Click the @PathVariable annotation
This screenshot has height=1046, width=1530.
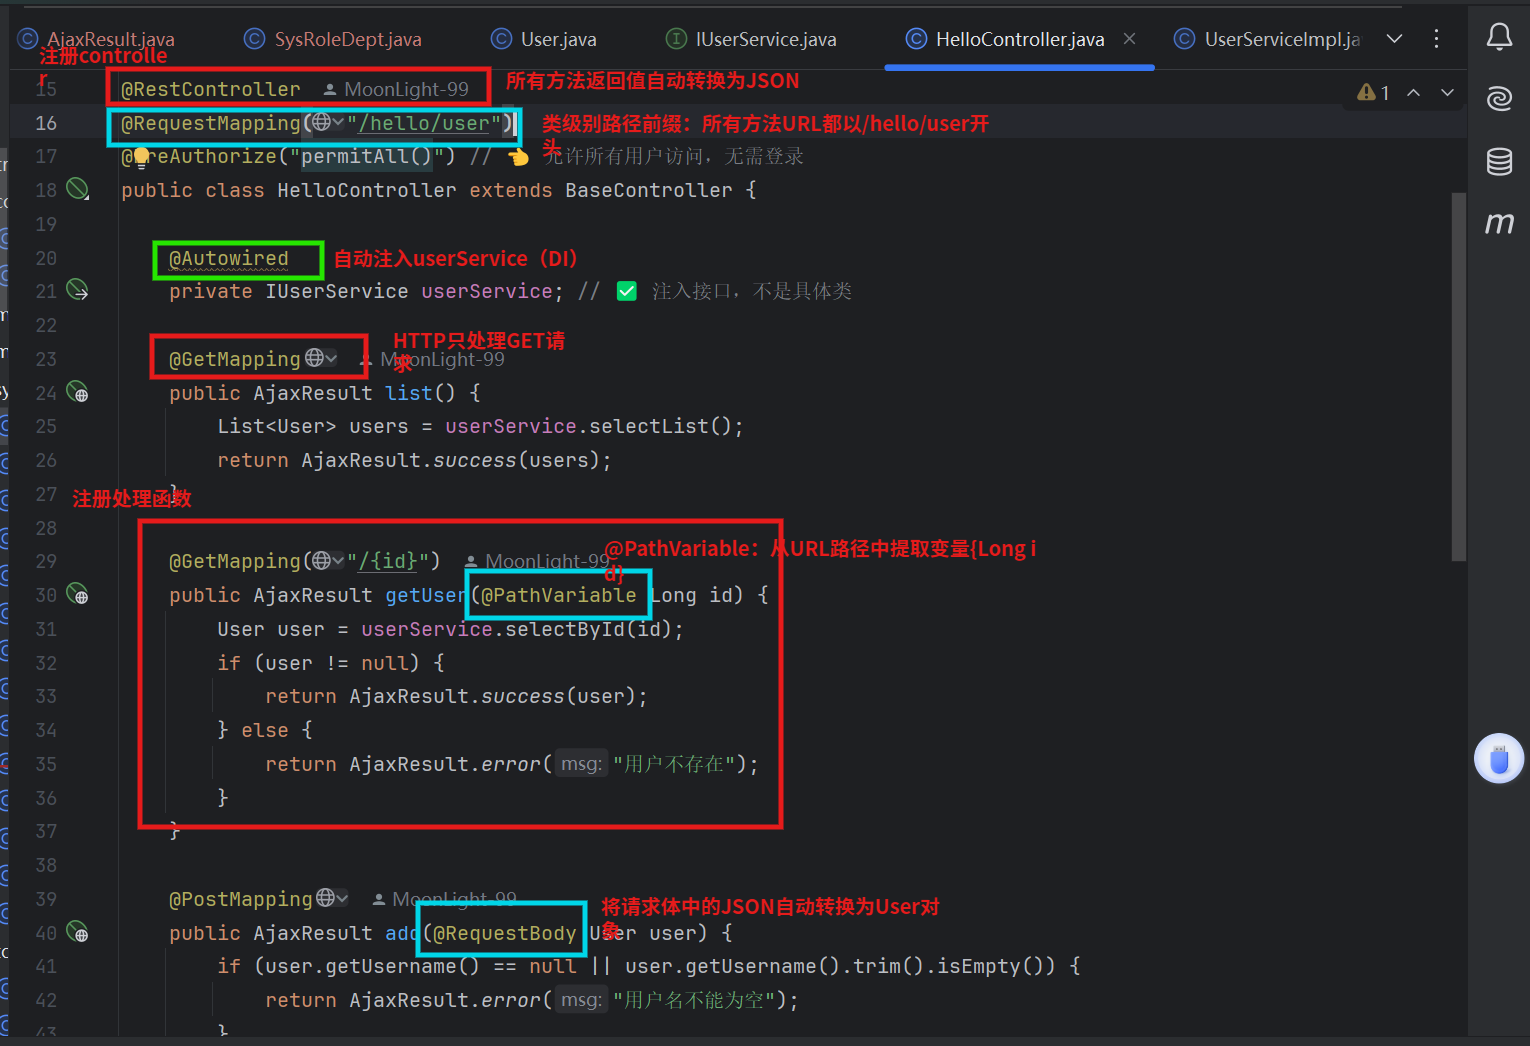[x=559, y=595]
